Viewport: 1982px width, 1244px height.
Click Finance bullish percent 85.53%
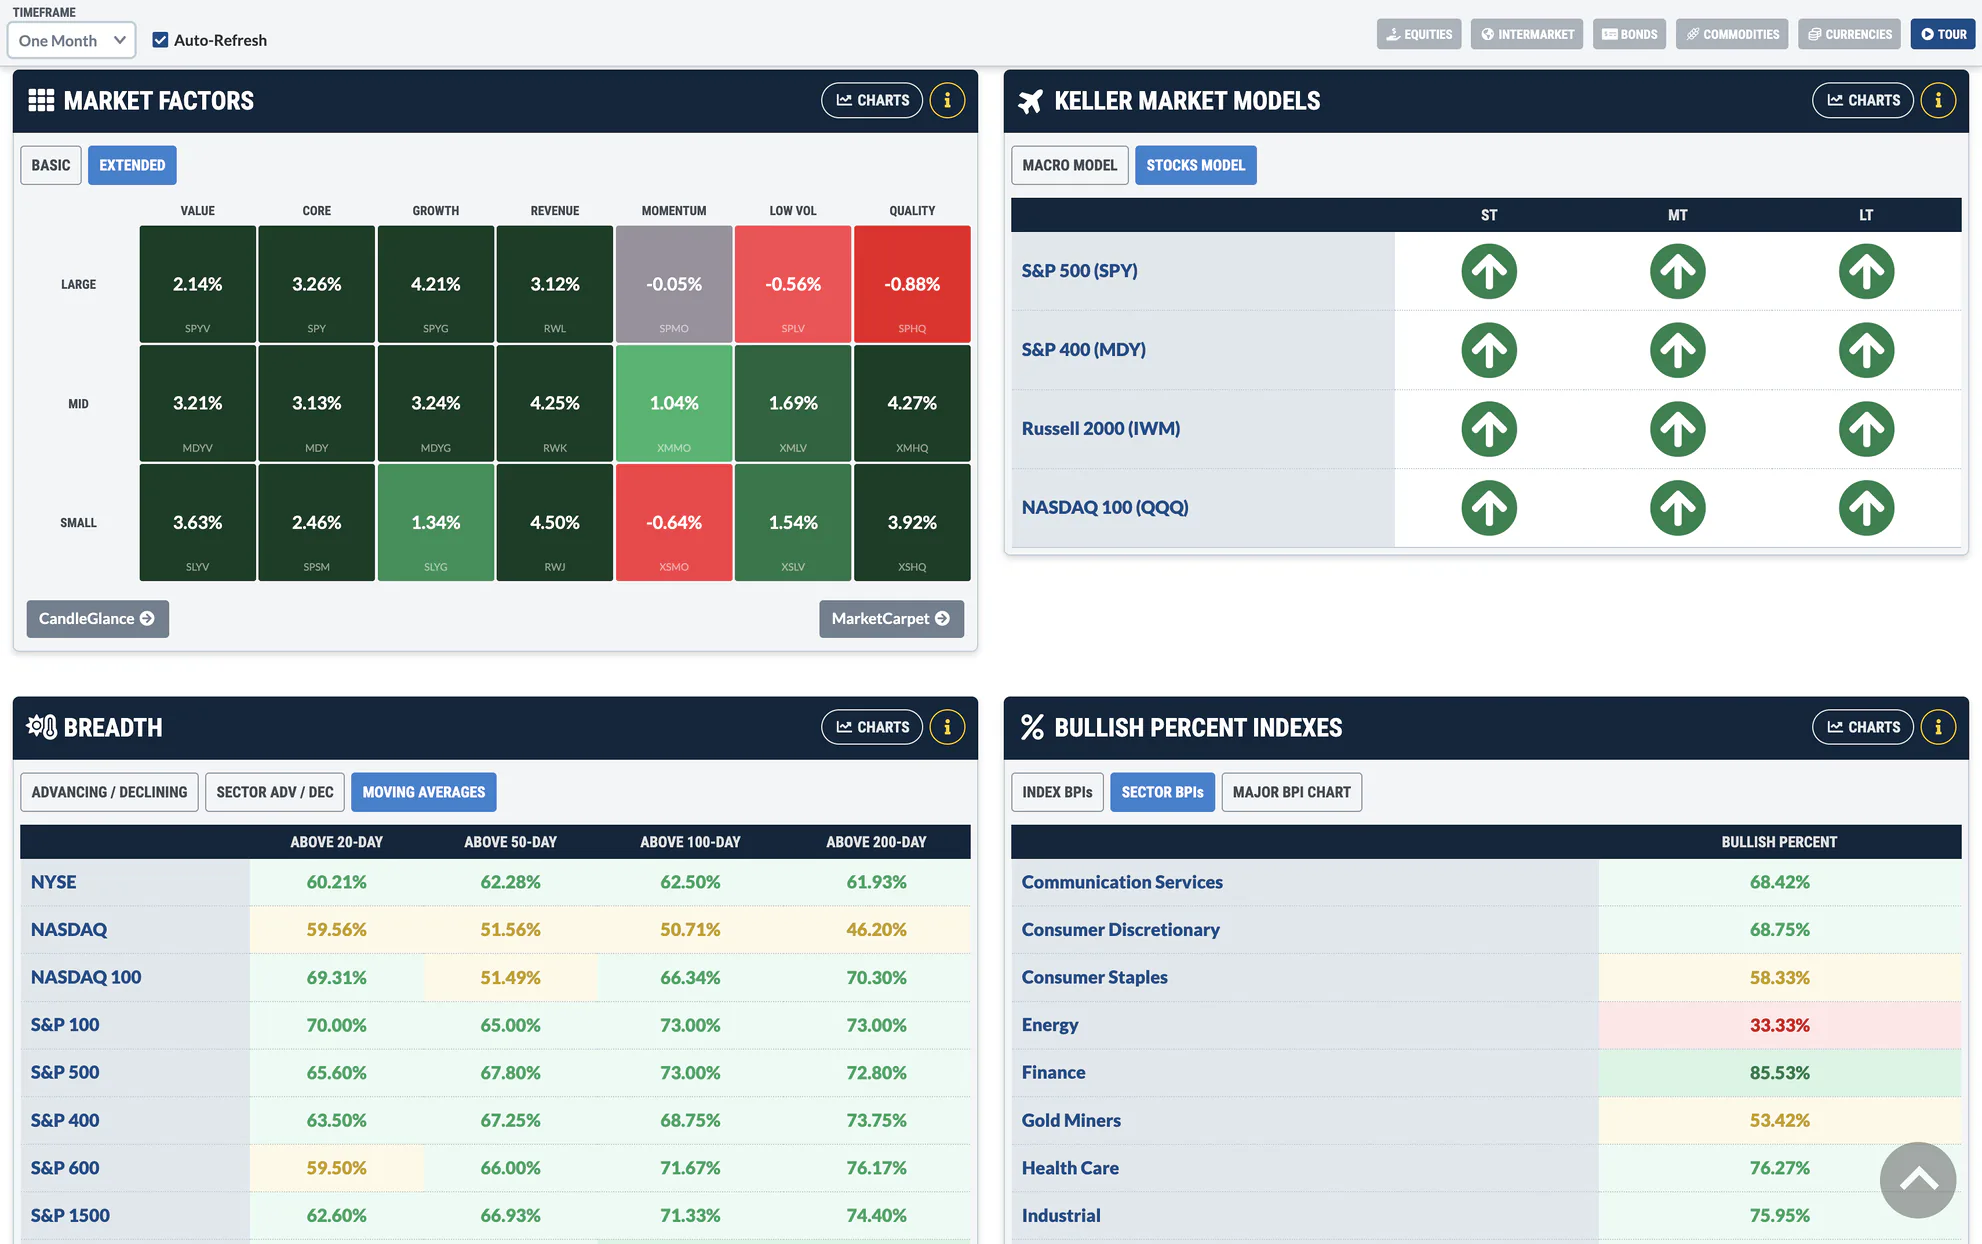pyautogui.click(x=1779, y=1073)
